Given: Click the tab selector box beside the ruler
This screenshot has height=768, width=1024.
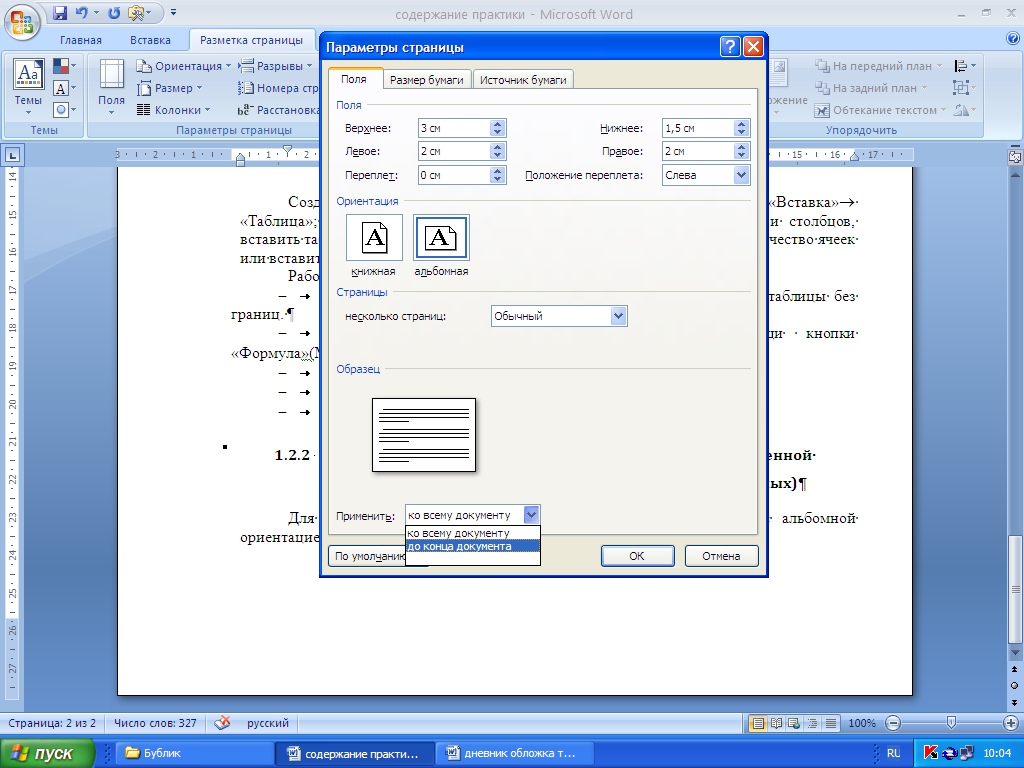Looking at the screenshot, I should (13, 155).
